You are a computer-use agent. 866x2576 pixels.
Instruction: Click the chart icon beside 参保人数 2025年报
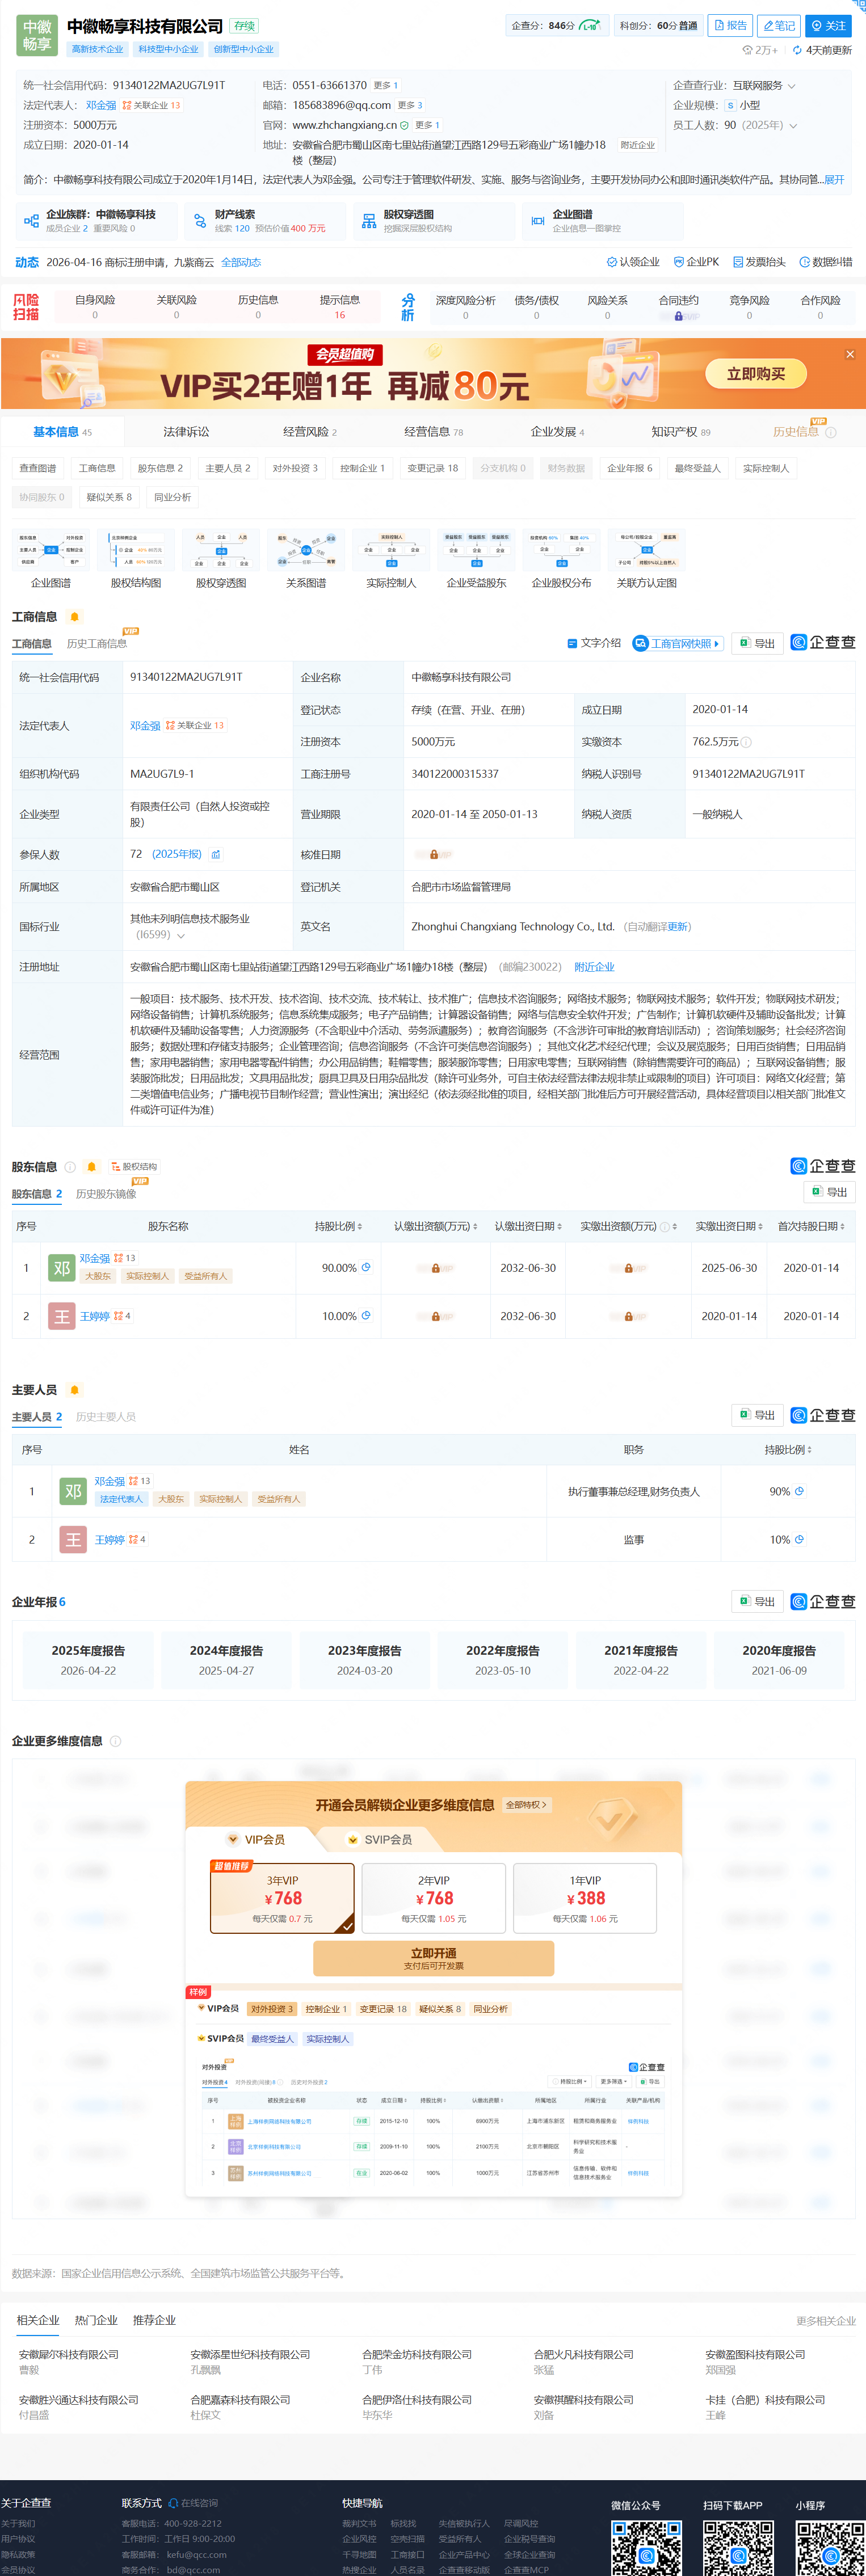[215, 855]
